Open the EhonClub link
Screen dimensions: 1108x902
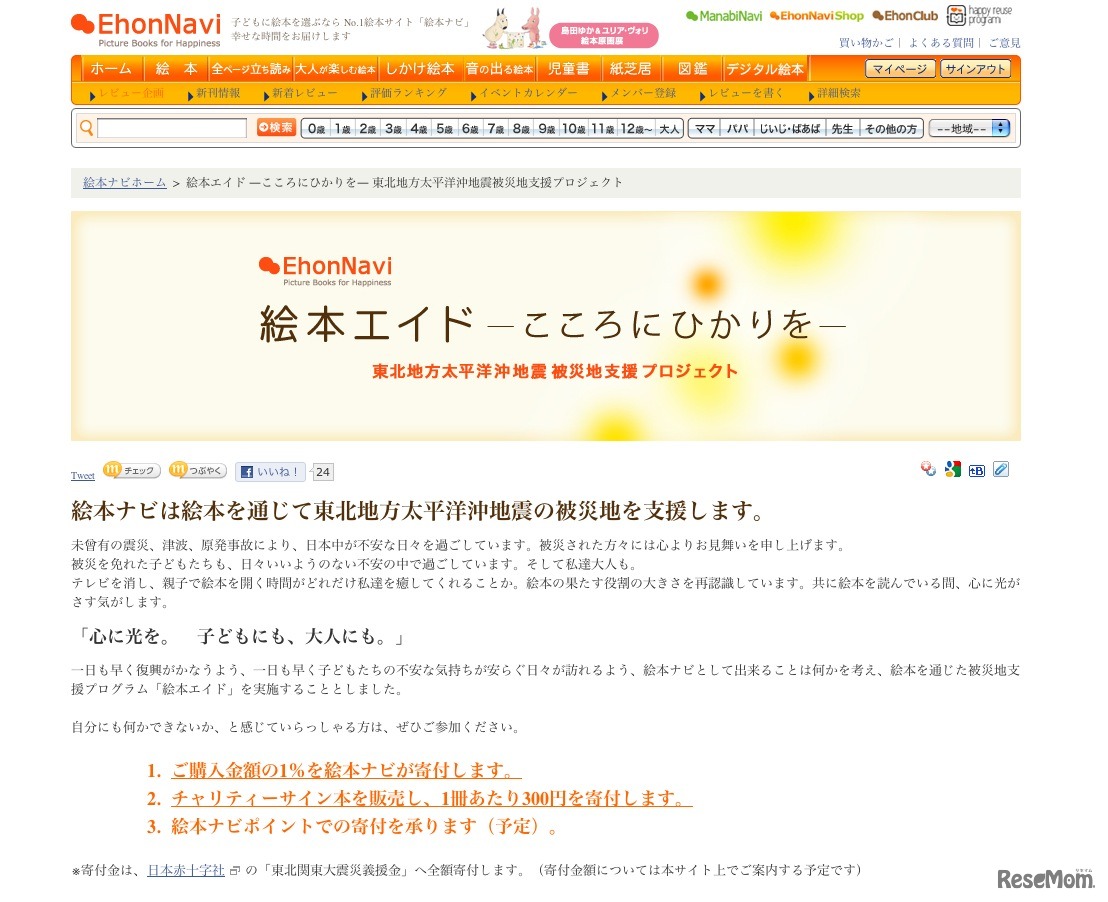point(905,16)
